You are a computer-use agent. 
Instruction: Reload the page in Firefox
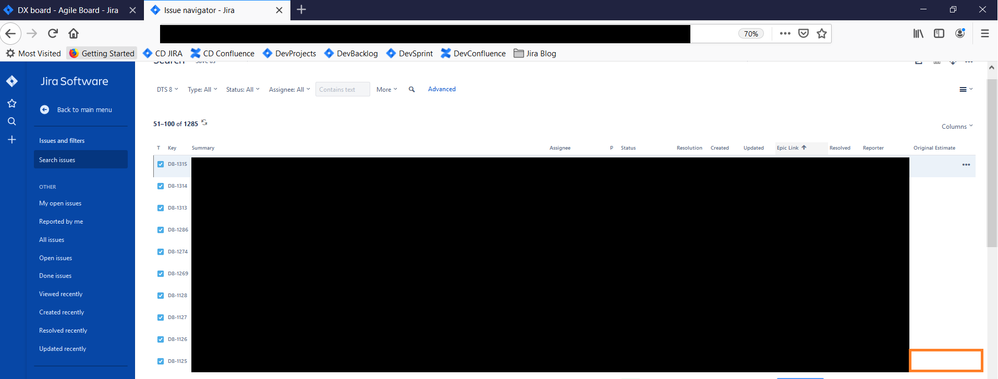click(x=53, y=34)
